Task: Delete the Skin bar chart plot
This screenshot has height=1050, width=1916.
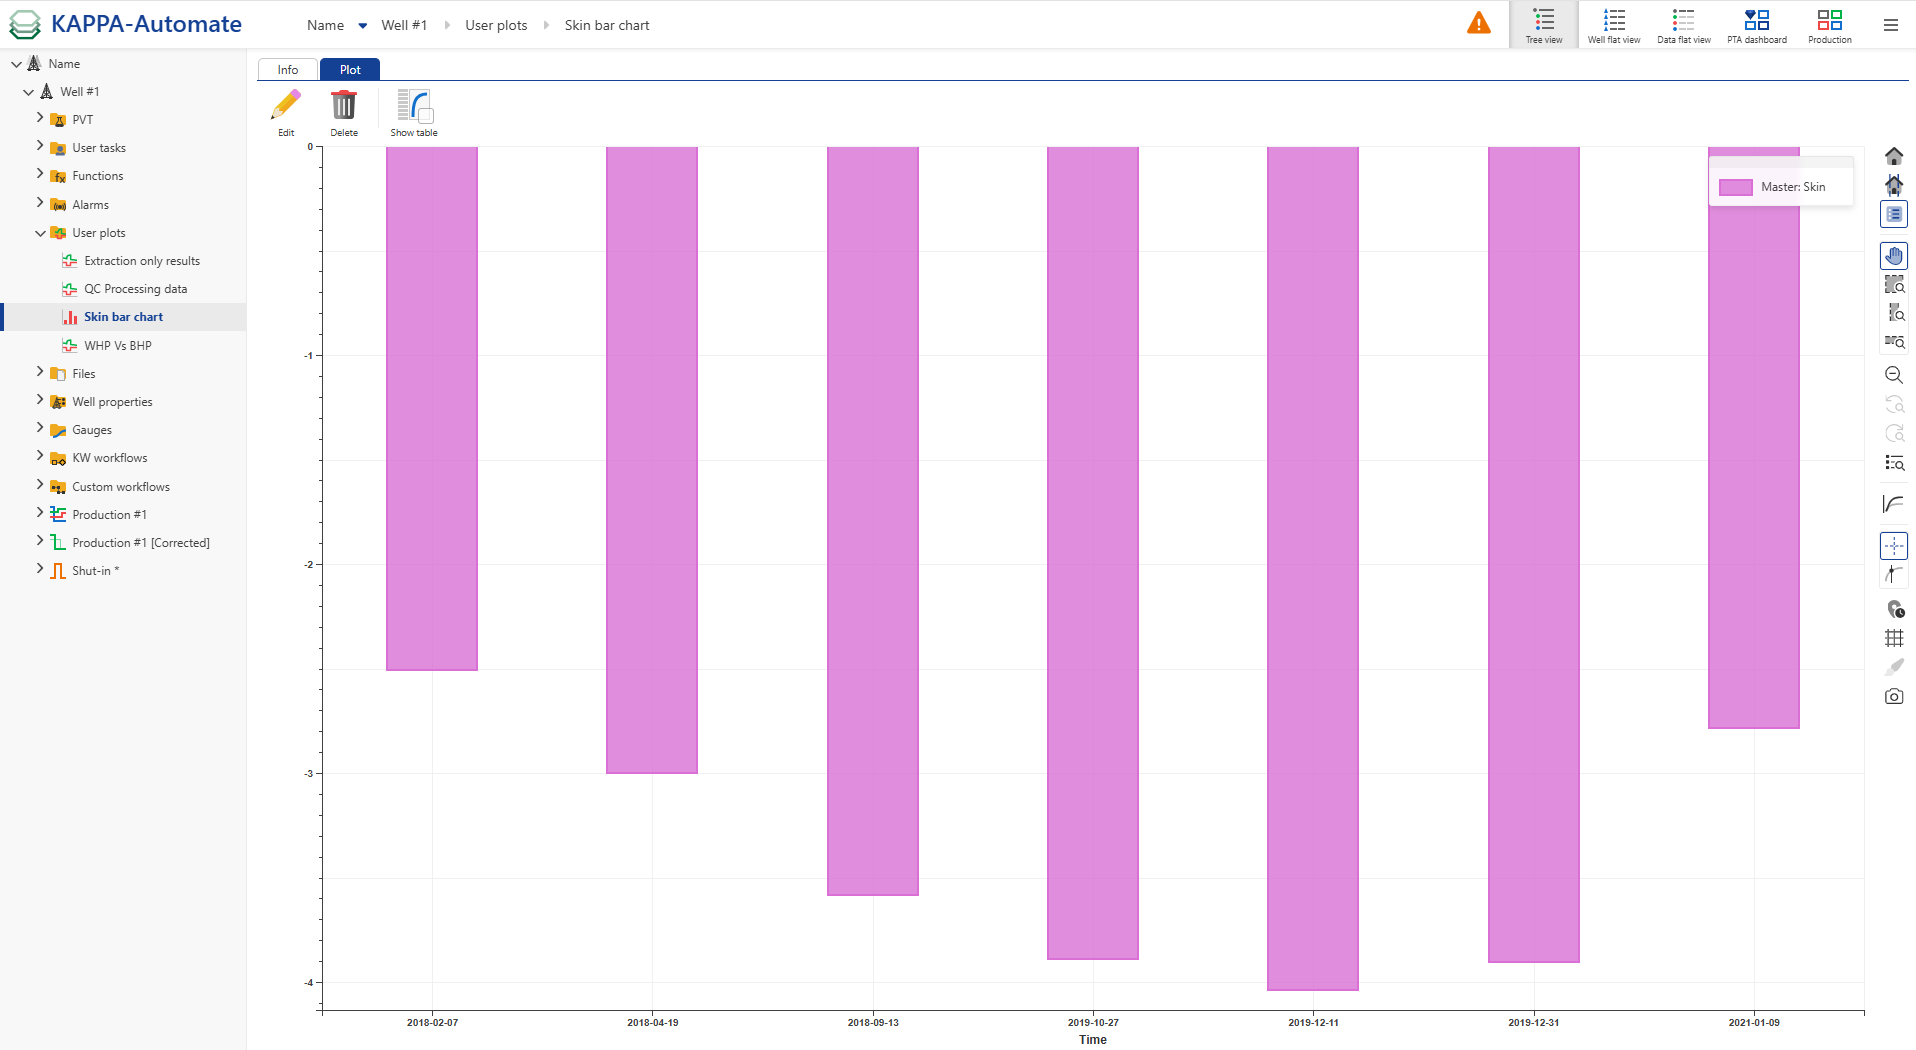Action: [x=344, y=110]
